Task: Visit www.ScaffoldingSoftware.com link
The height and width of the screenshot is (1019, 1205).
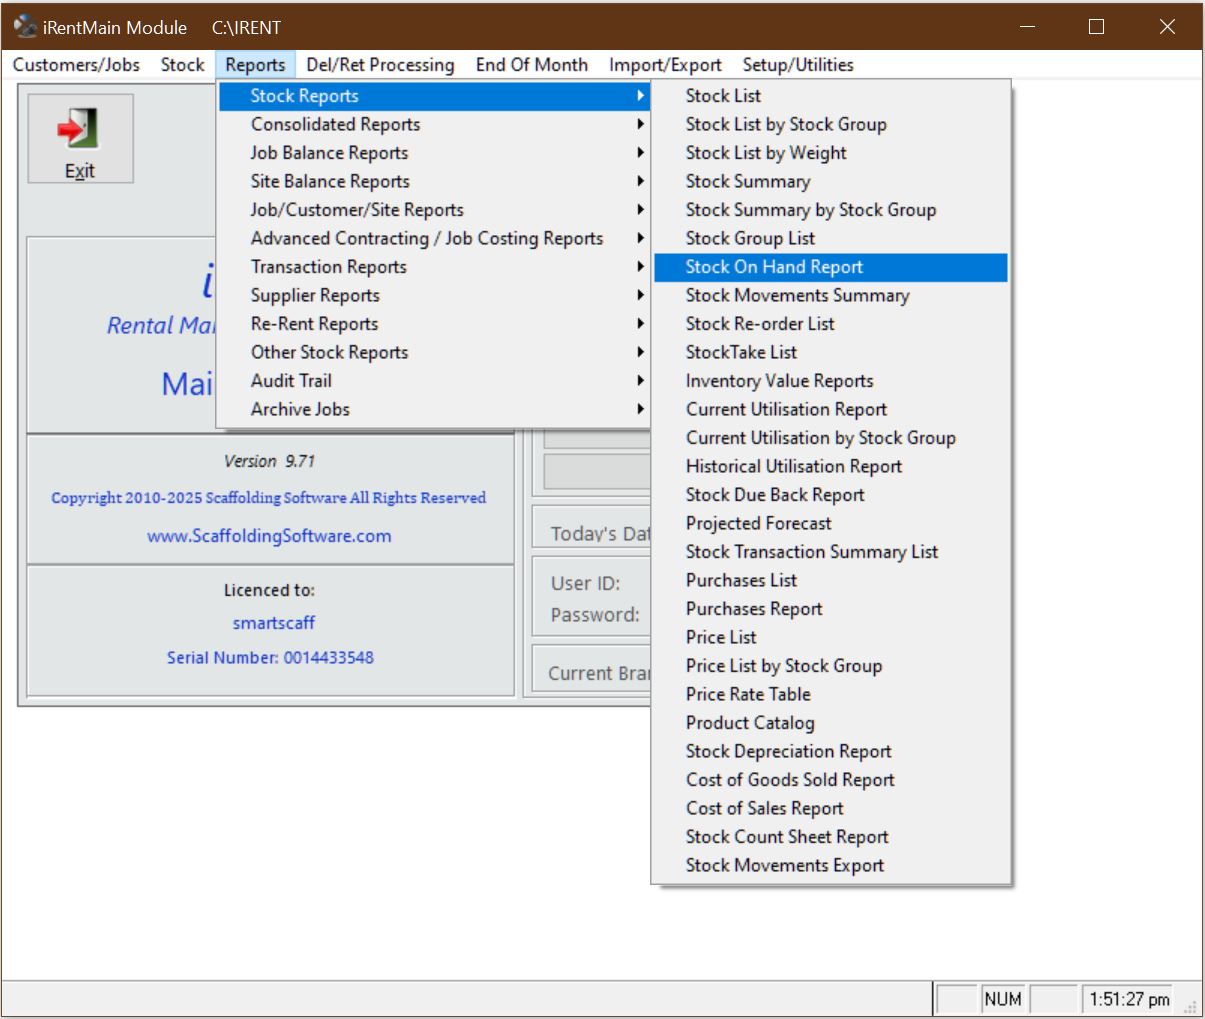Action: 269,536
